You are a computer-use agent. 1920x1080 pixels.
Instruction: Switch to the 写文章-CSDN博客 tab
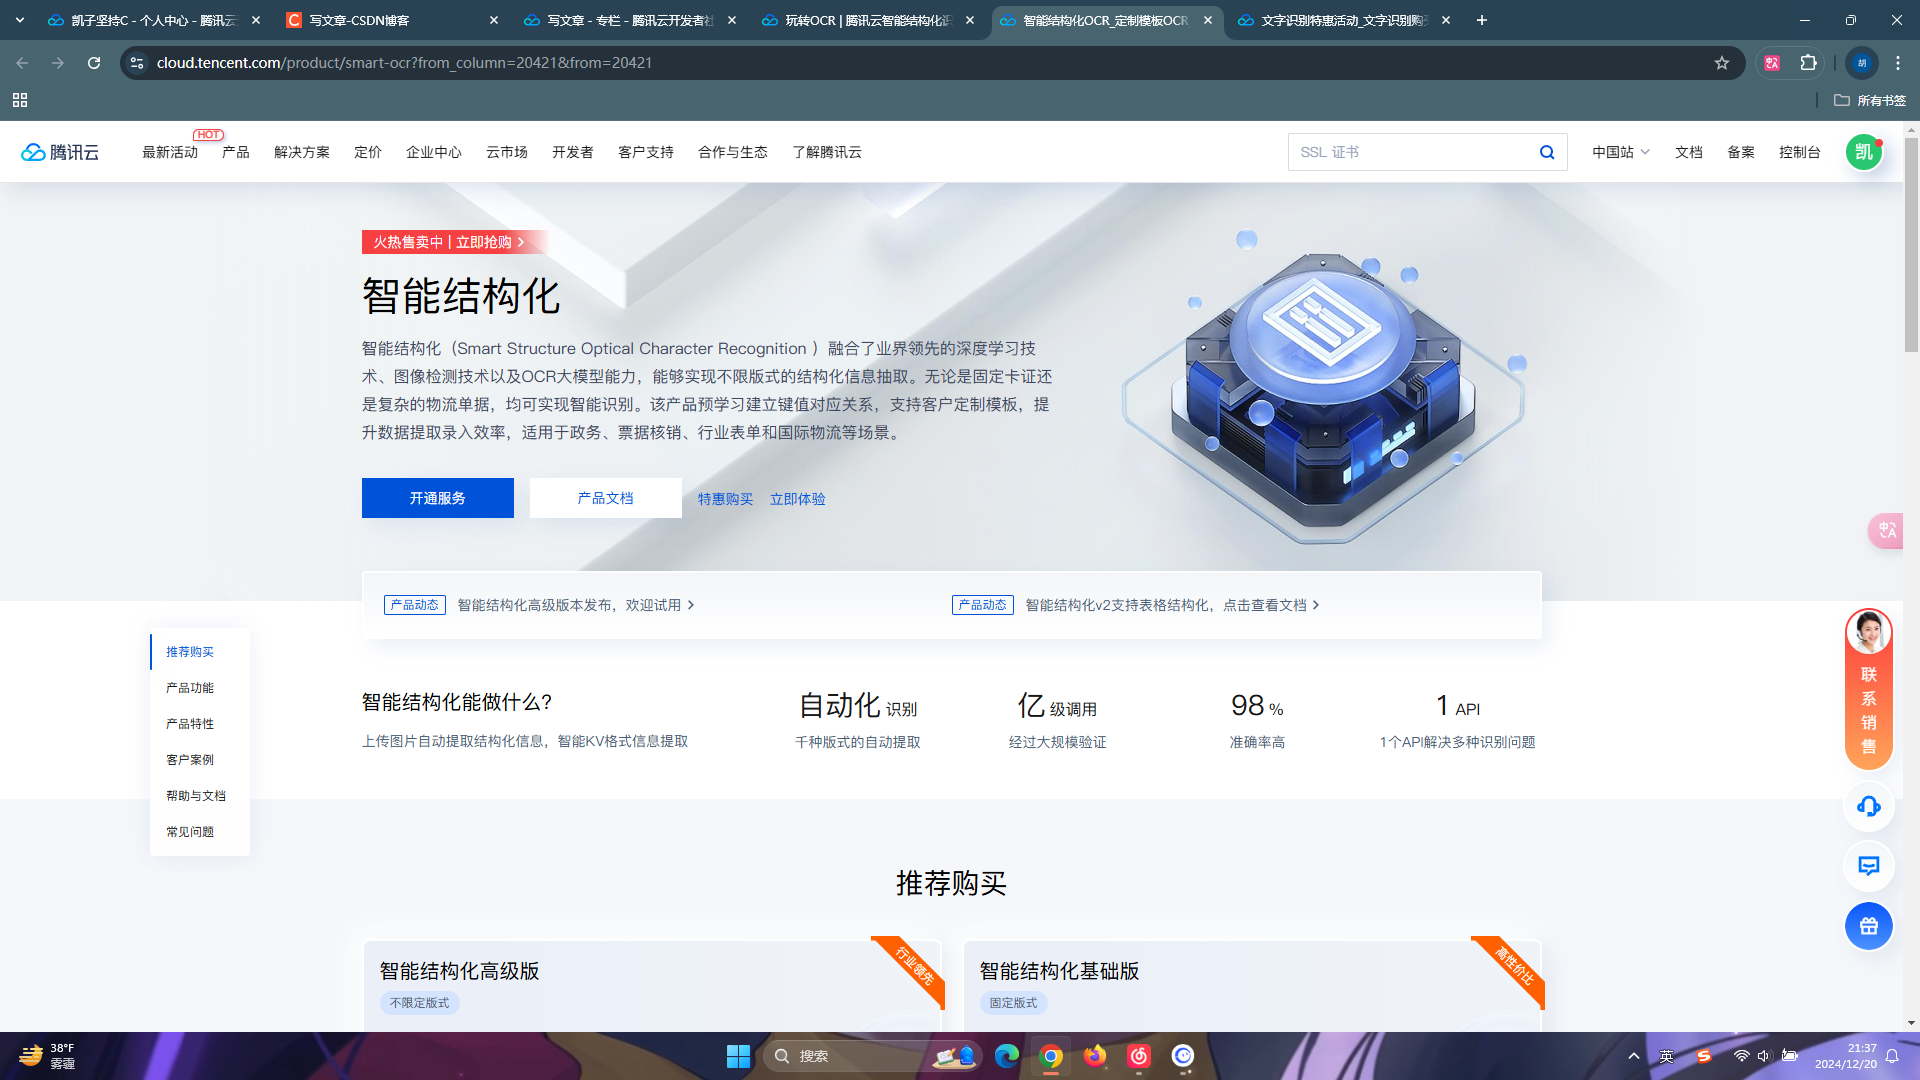(x=391, y=20)
